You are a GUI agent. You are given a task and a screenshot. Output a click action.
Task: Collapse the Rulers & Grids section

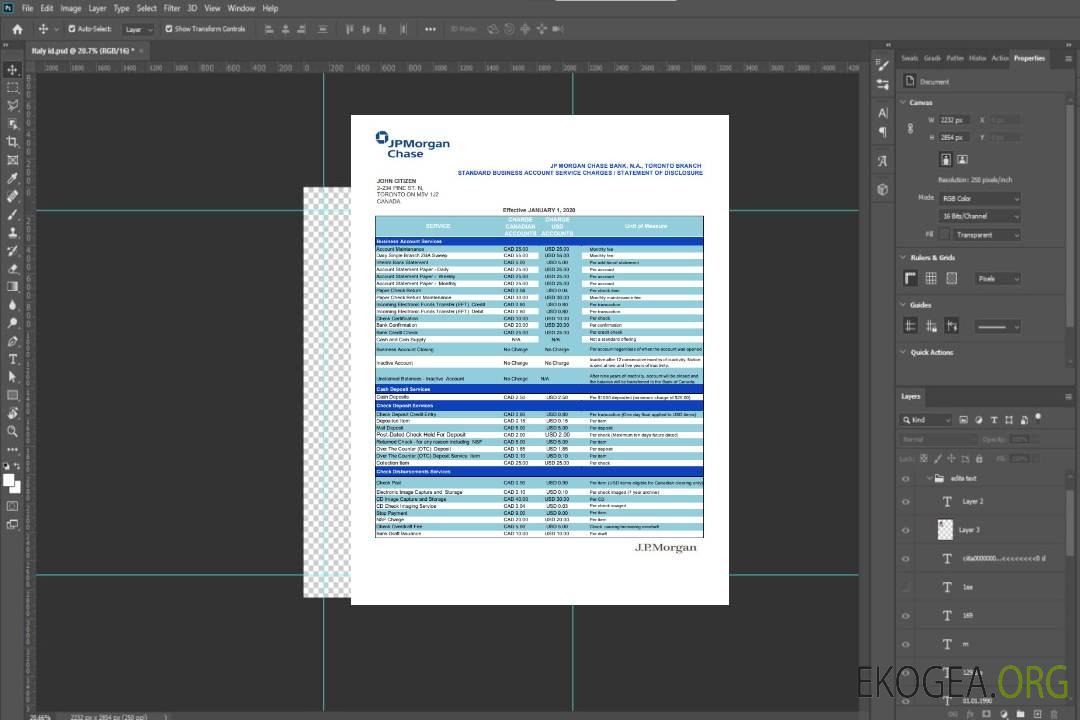pos(903,258)
